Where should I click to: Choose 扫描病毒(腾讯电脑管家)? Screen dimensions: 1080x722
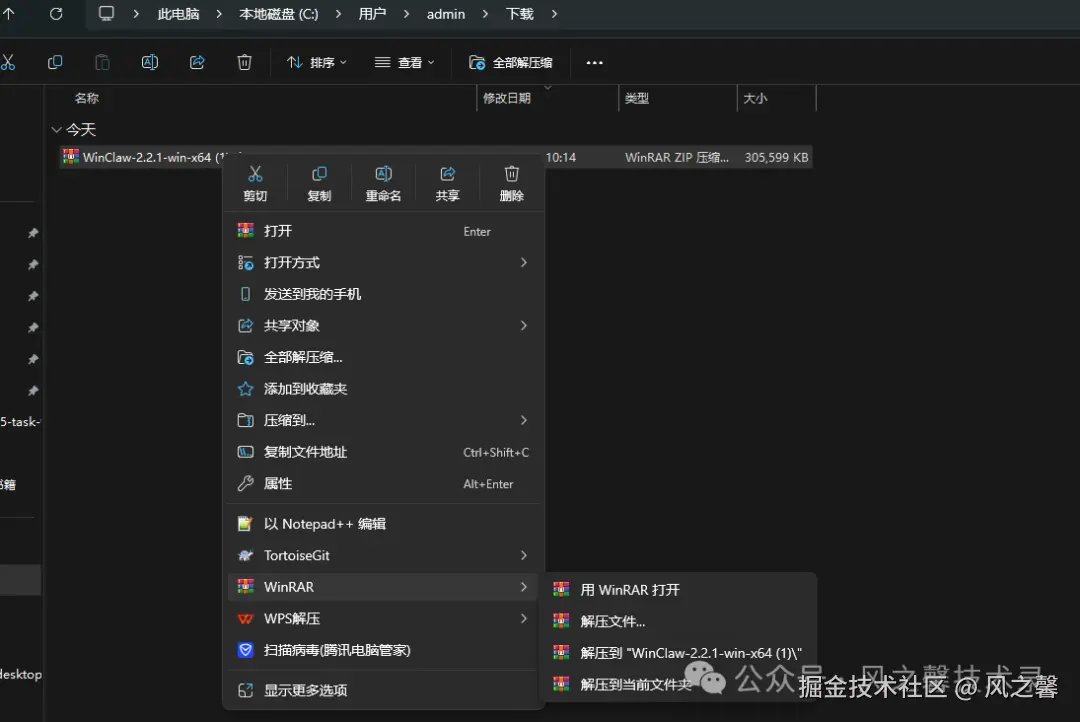[383, 650]
